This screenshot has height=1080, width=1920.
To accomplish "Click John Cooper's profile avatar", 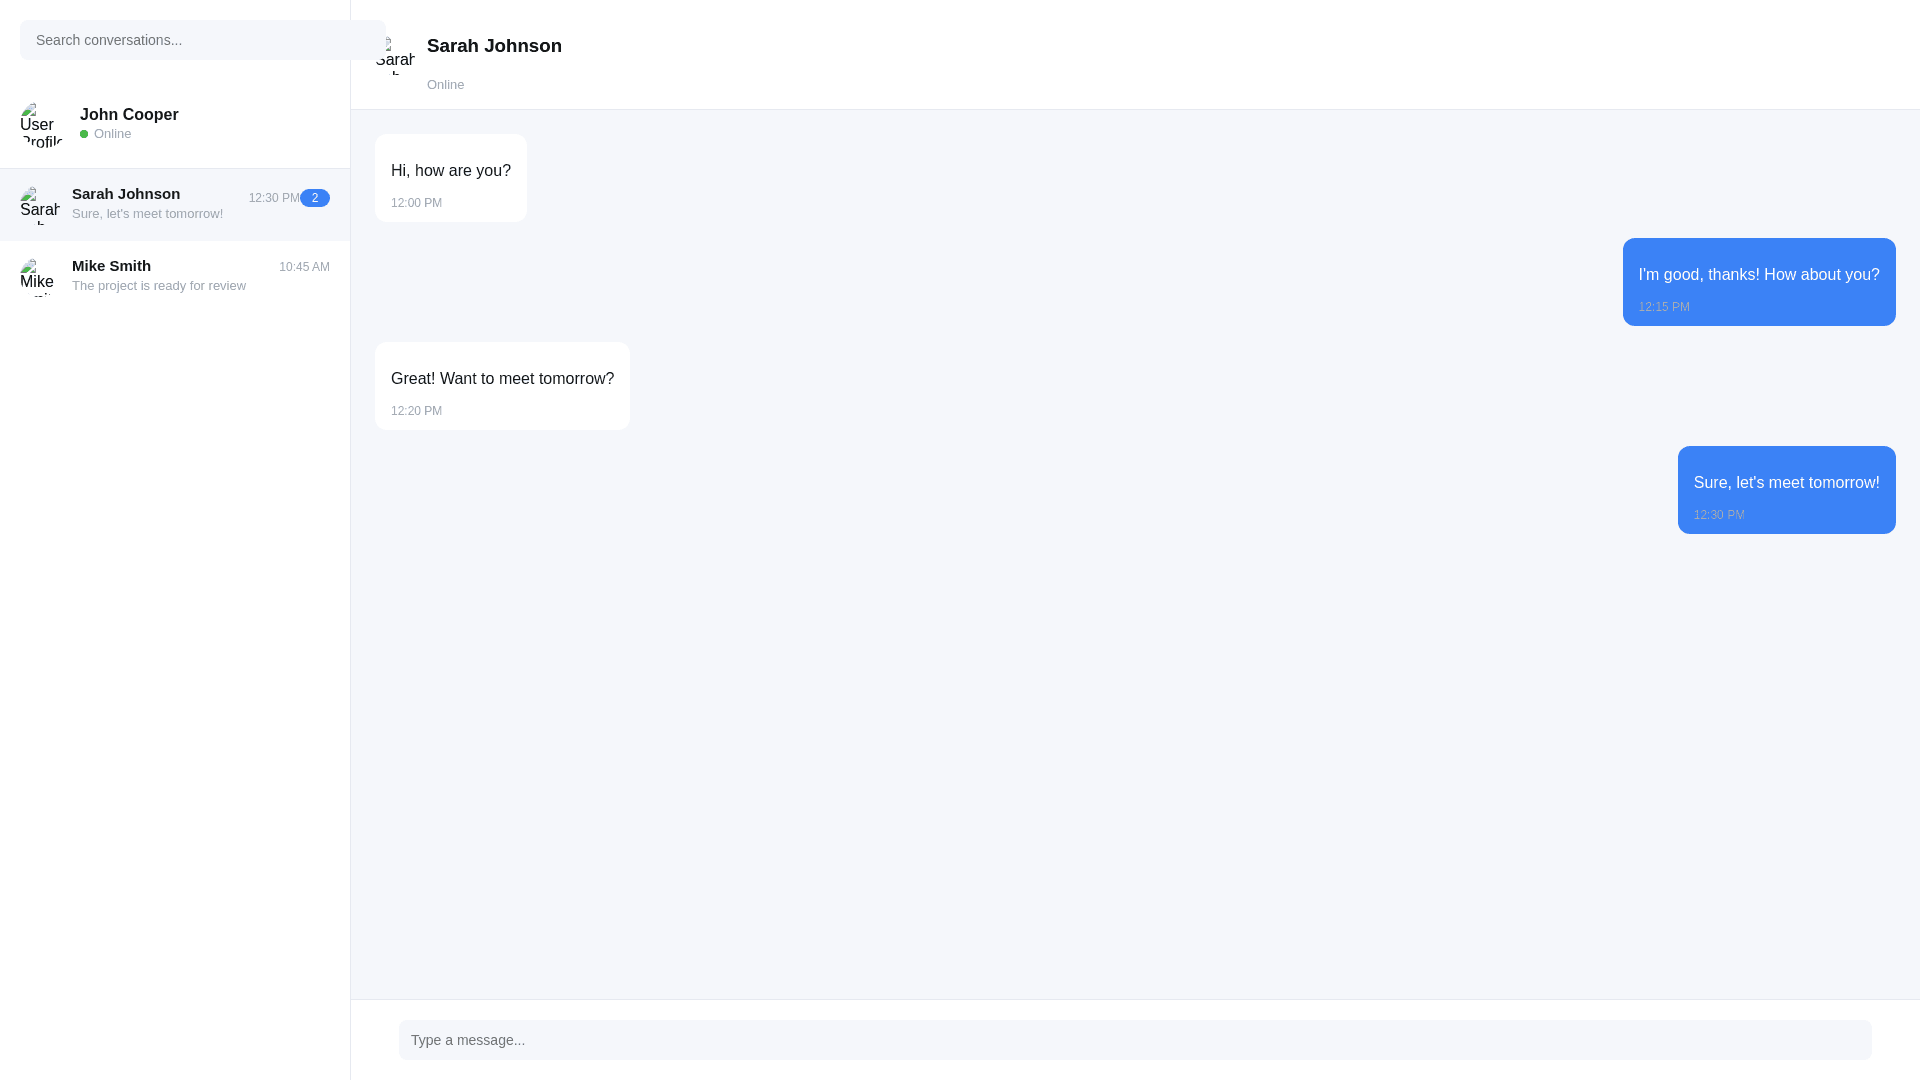I will coord(41,125).
